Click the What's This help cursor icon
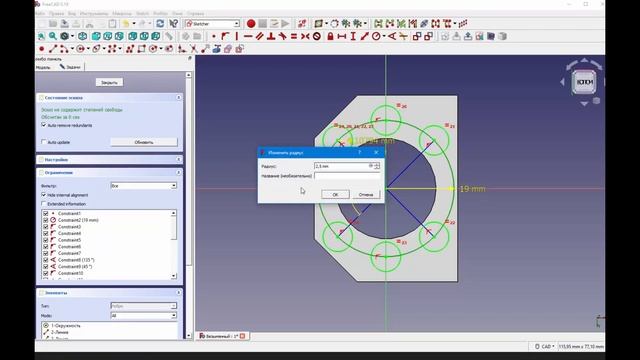This screenshot has height=360, width=640. (x=173, y=24)
